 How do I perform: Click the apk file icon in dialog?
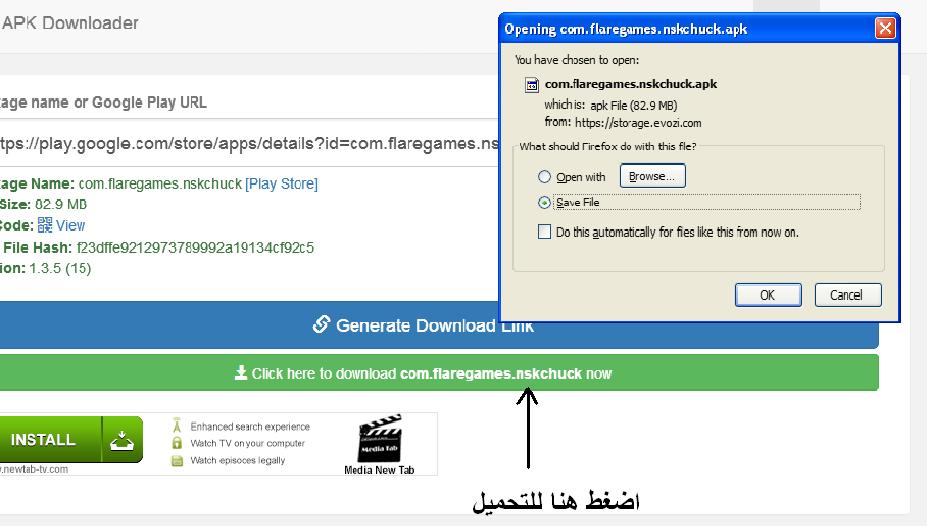pos(532,85)
